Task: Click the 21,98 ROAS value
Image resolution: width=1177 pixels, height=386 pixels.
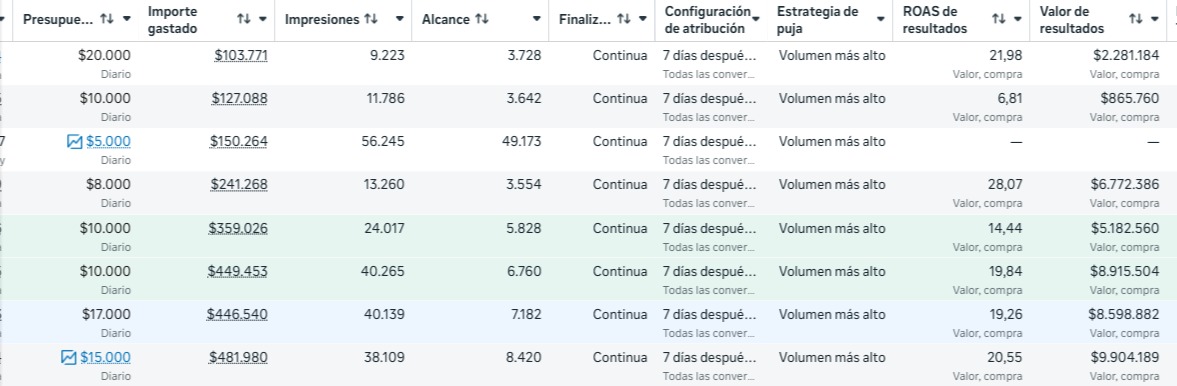Action: 1007,55
